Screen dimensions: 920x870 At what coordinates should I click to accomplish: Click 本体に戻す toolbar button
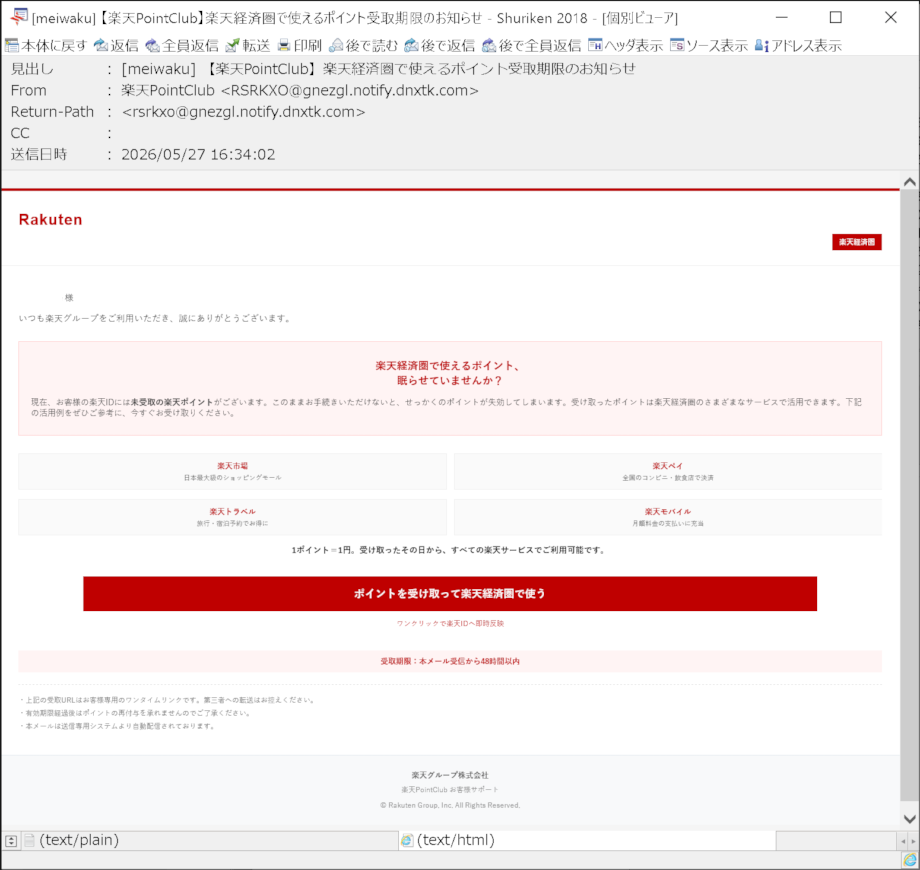click(x=46, y=45)
